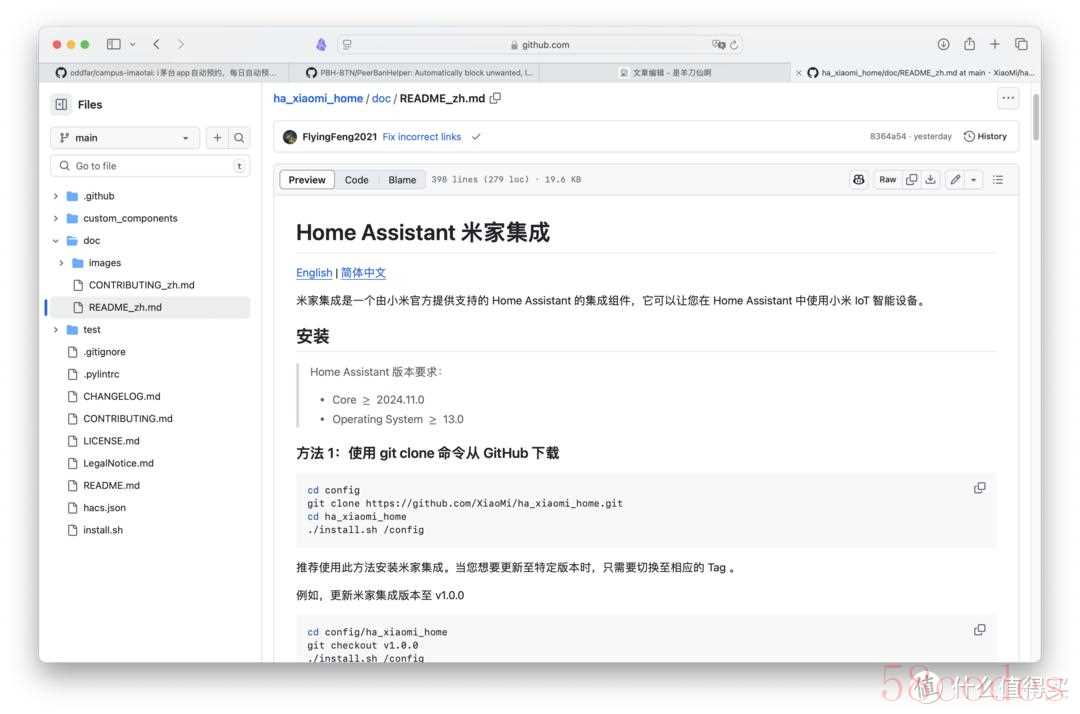Open a new Safari tab
Screen dimensions: 1080x714
(x=995, y=44)
